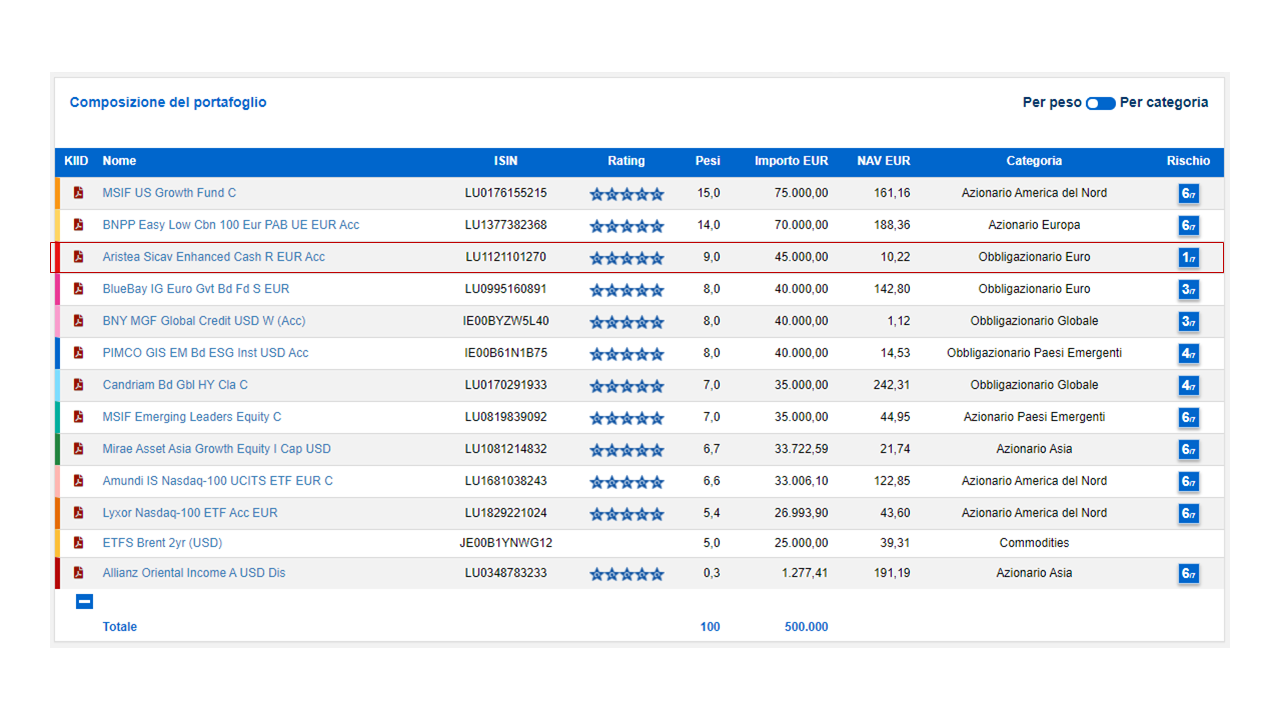Click risk badge 6/7 for MSIF Emerging Leaders
The width and height of the screenshot is (1280, 720).
(x=1188, y=418)
